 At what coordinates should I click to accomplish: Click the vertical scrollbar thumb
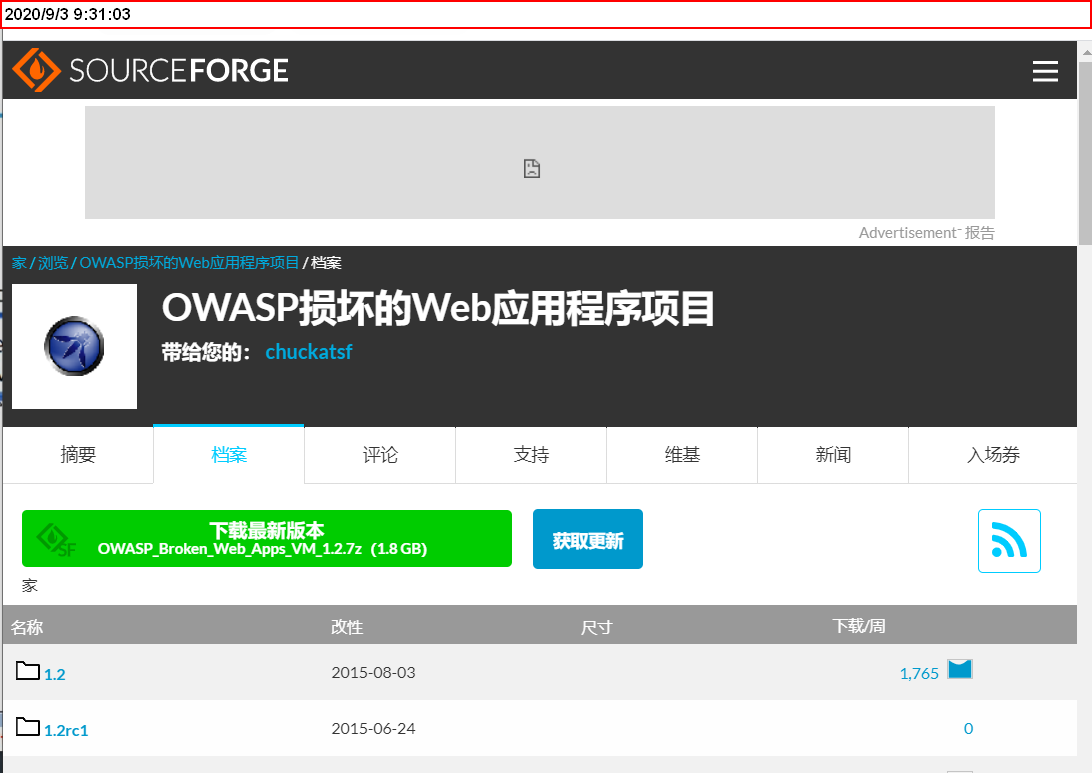[x=1085, y=153]
